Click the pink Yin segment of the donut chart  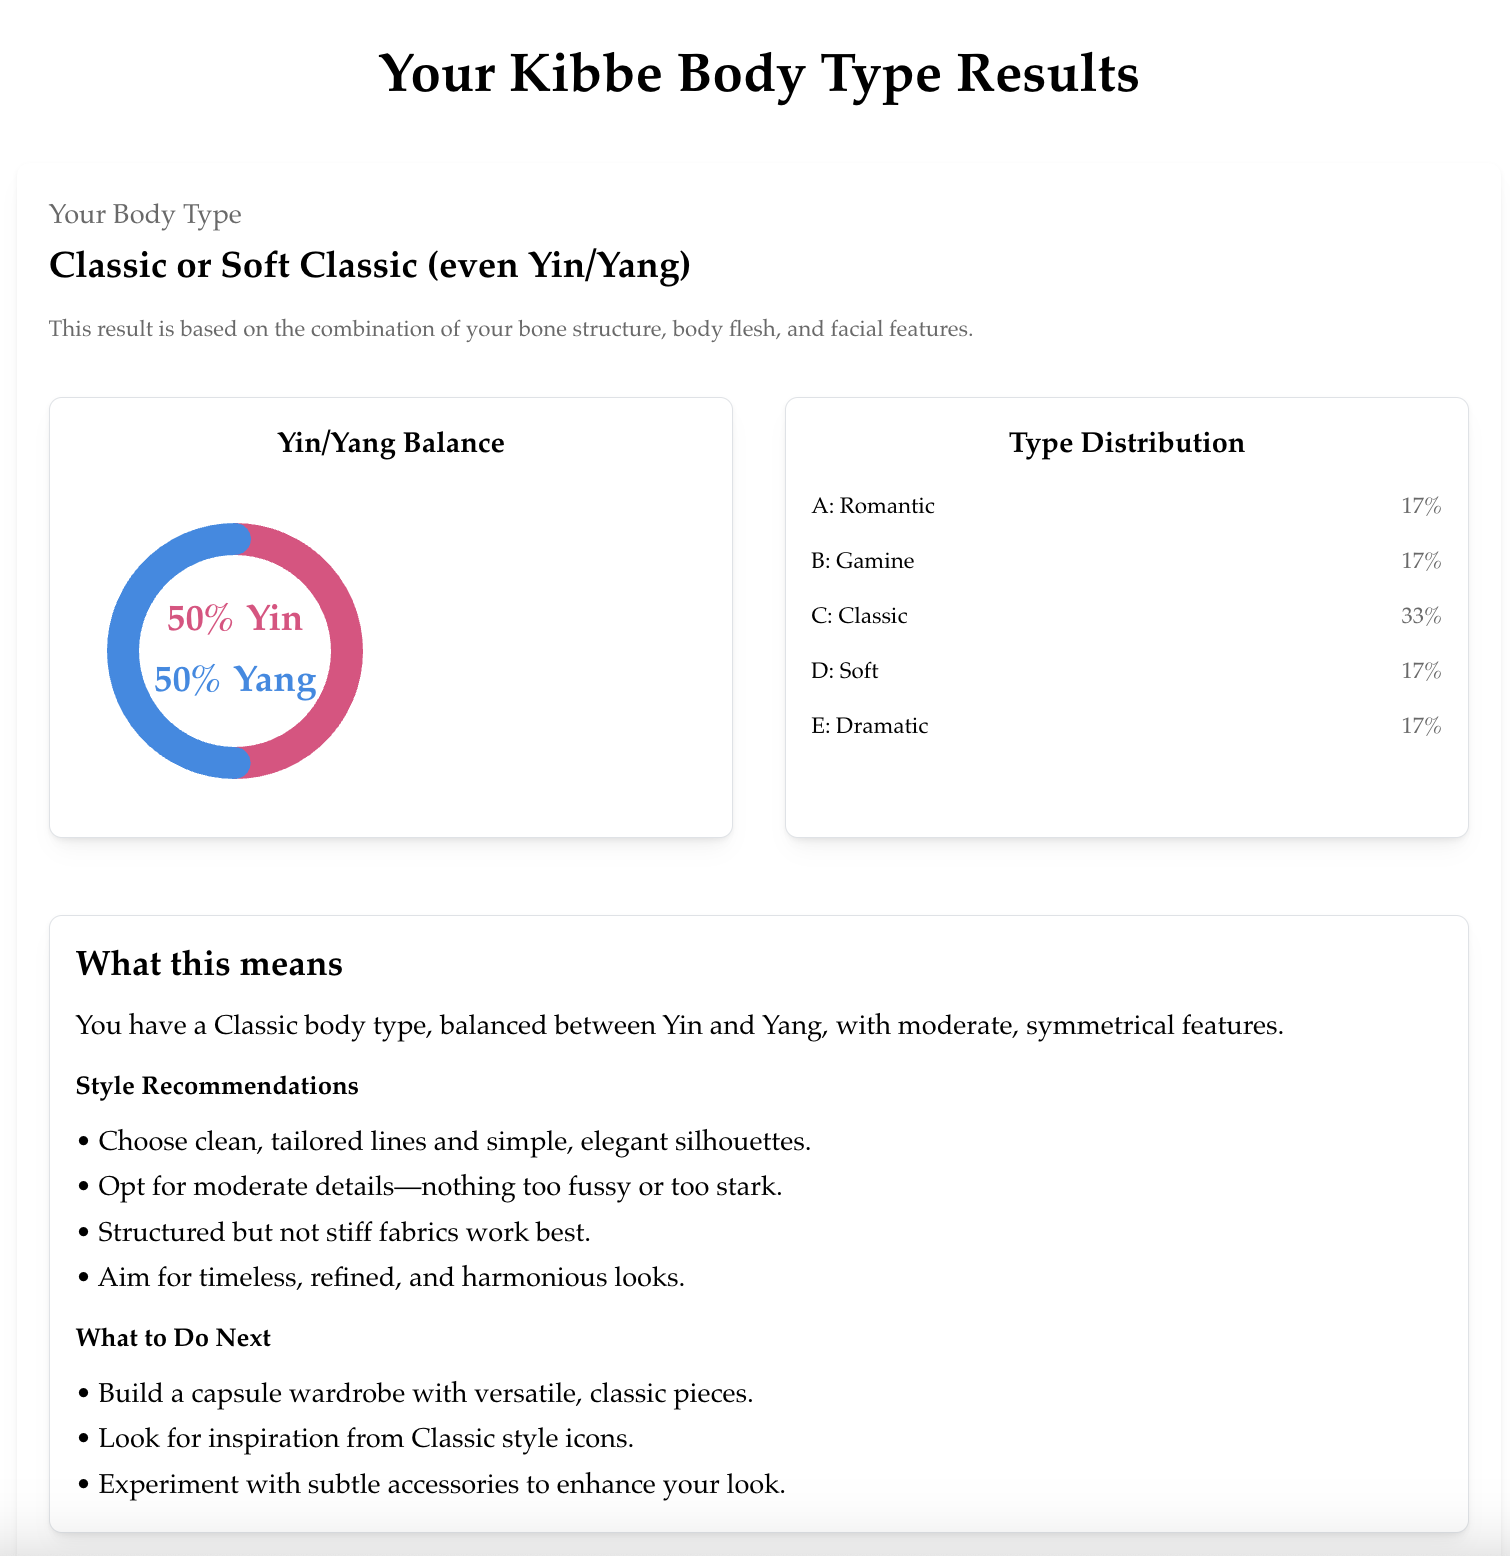[x=346, y=650]
